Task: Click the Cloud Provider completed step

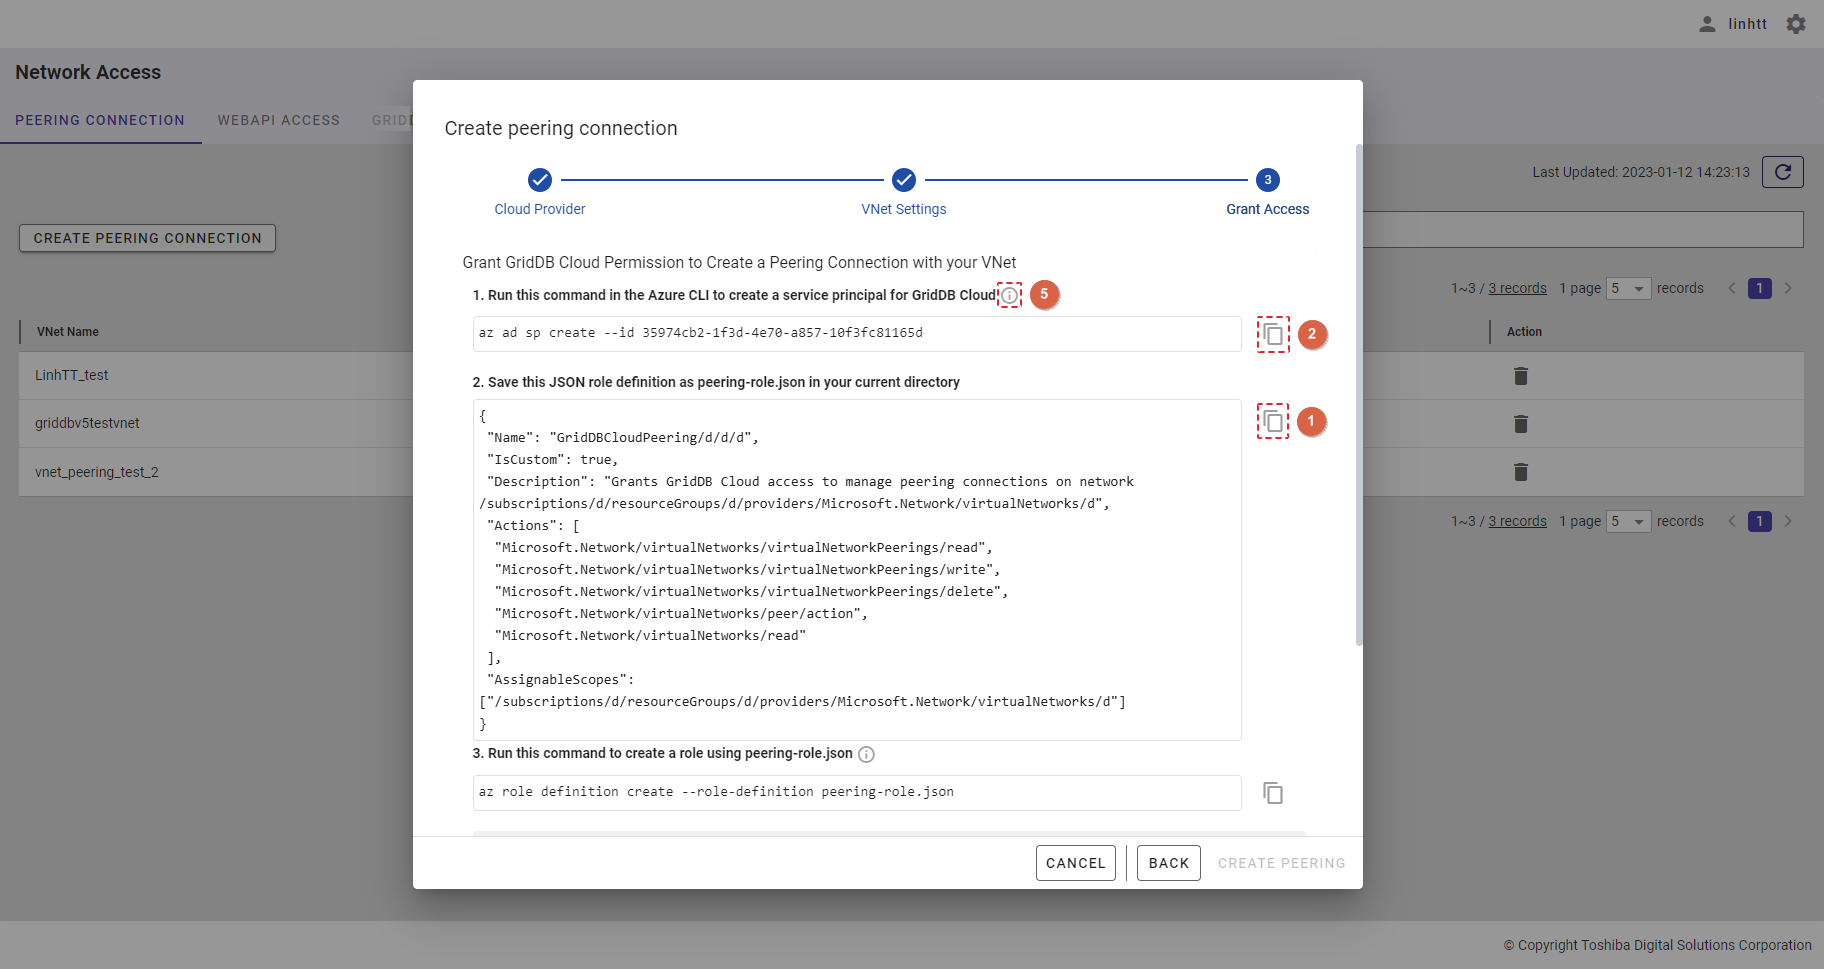Action: [x=540, y=180]
